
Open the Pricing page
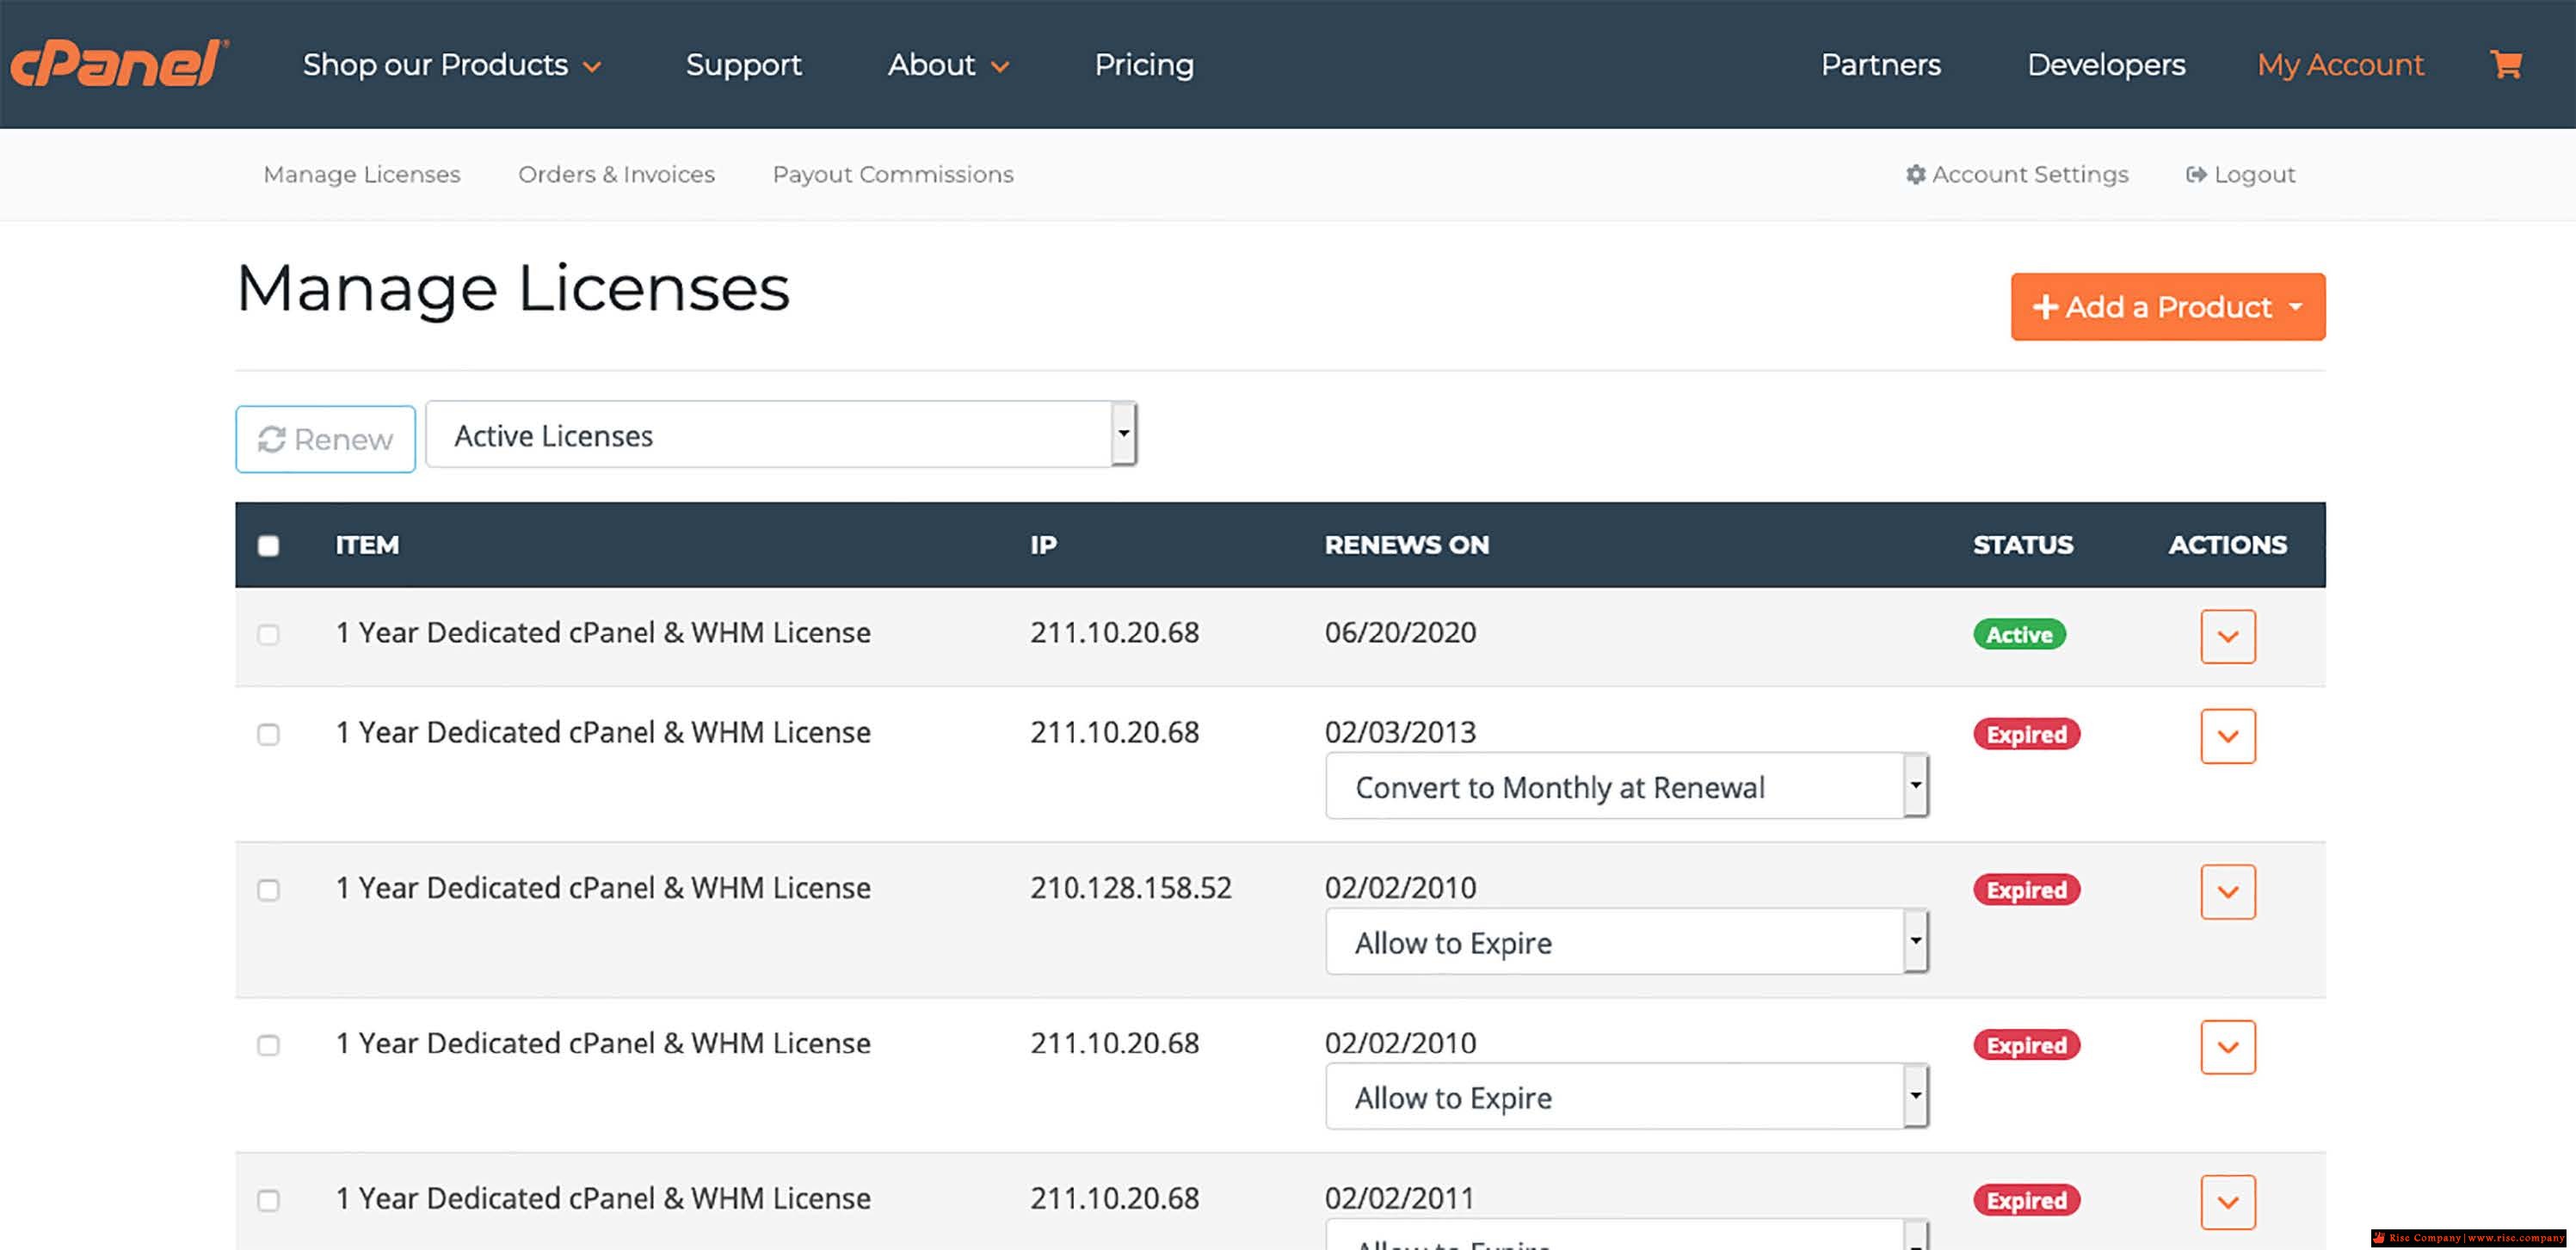click(1144, 65)
